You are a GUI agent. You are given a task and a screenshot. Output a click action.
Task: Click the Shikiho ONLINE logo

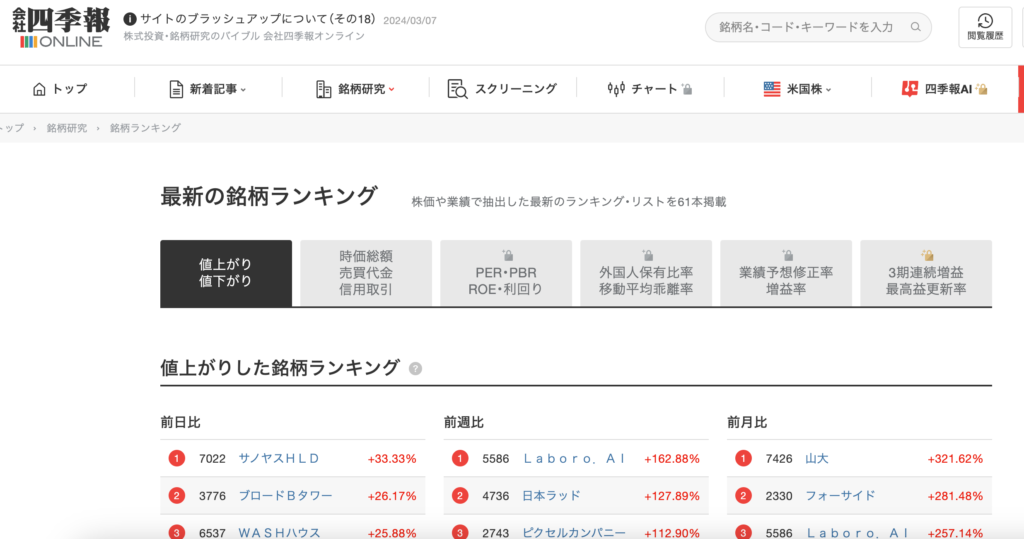(x=61, y=28)
